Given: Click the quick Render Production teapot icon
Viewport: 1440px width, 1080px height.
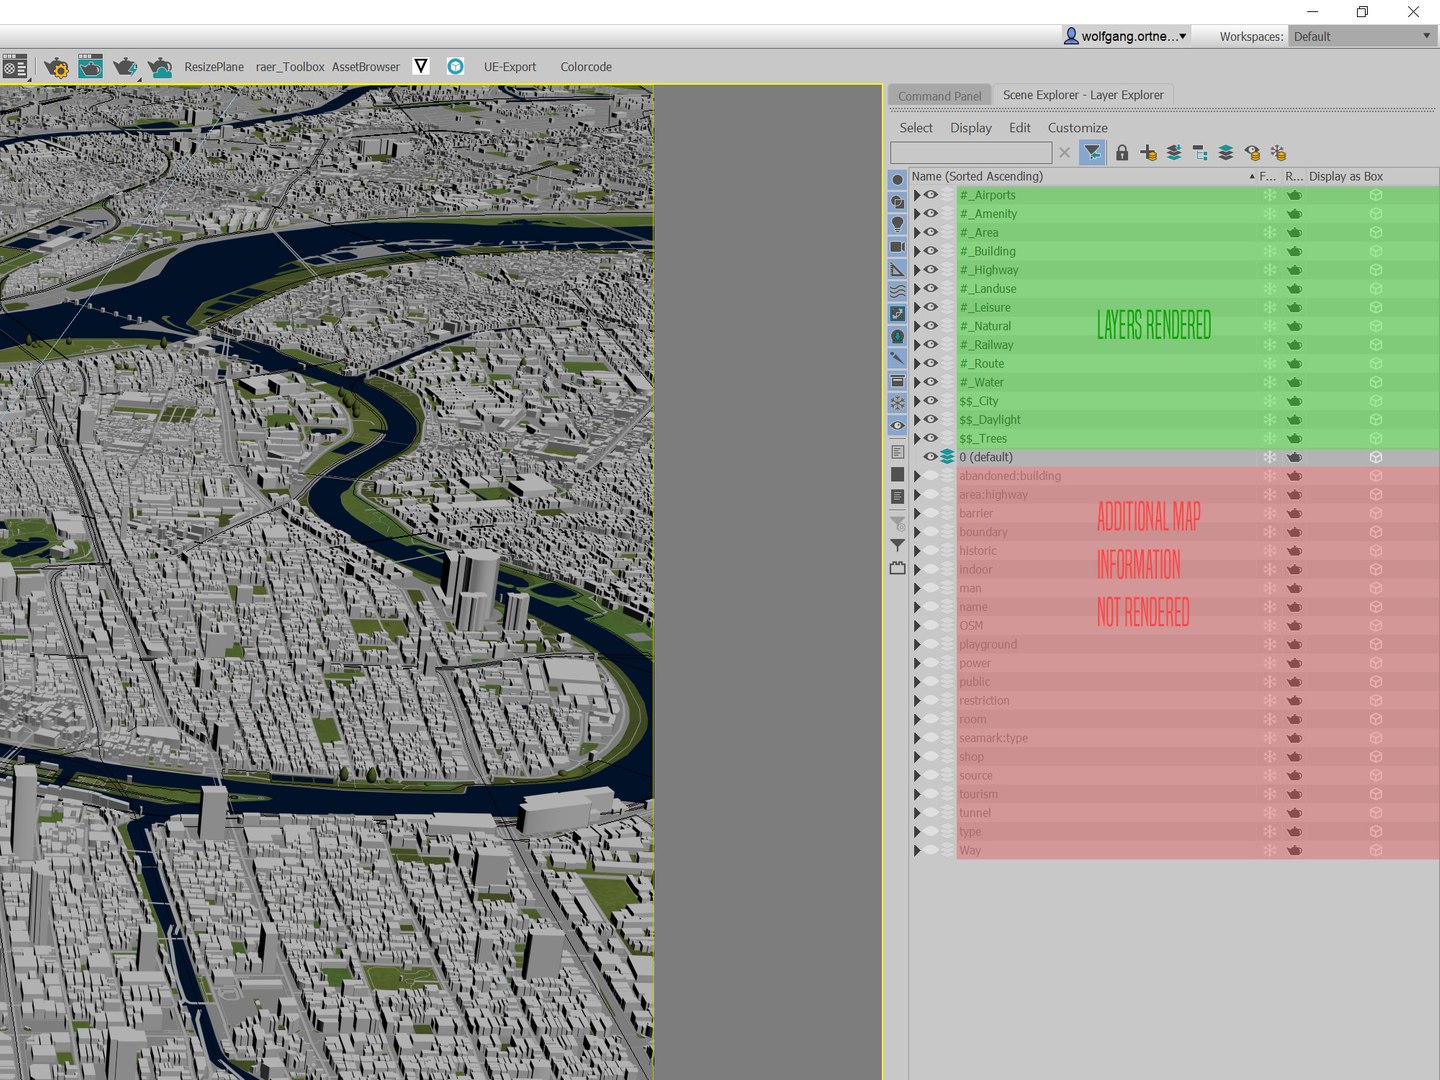Looking at the screenshot, I should point(125,67).
